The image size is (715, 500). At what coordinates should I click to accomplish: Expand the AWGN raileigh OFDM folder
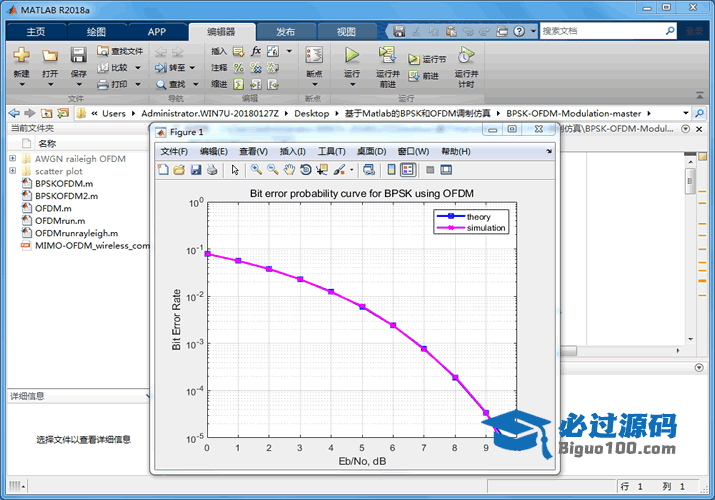(12, 158)
